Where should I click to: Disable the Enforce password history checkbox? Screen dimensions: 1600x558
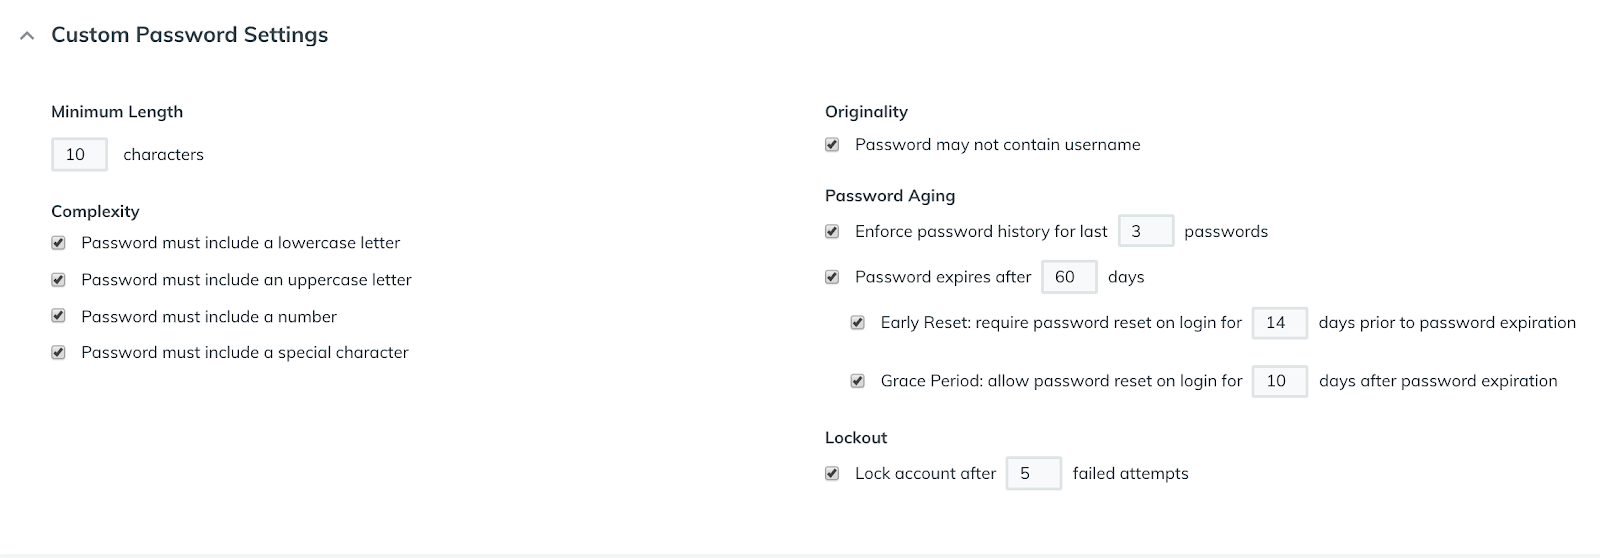(832, 231)
